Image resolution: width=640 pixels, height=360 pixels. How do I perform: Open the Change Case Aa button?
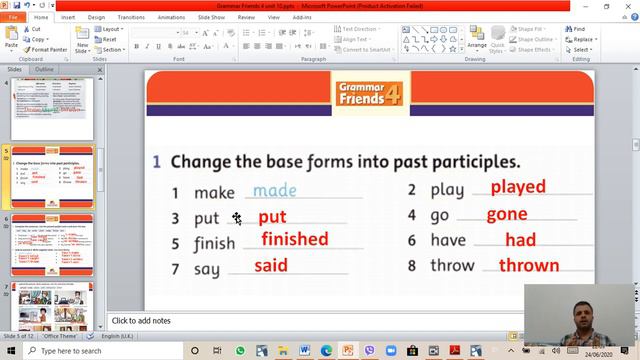click(x=208, y=47)
